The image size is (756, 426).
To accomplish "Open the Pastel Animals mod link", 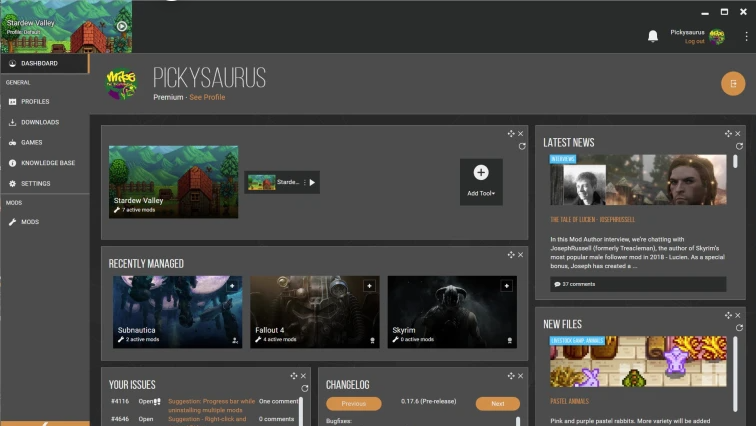I will click(x=569, y=401).
